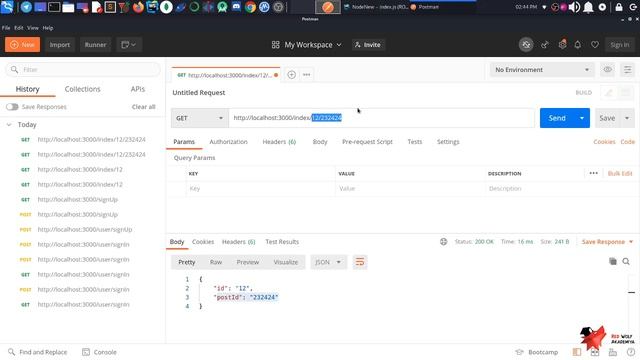Click the Bulk Edit link

[x=620, y=173]
